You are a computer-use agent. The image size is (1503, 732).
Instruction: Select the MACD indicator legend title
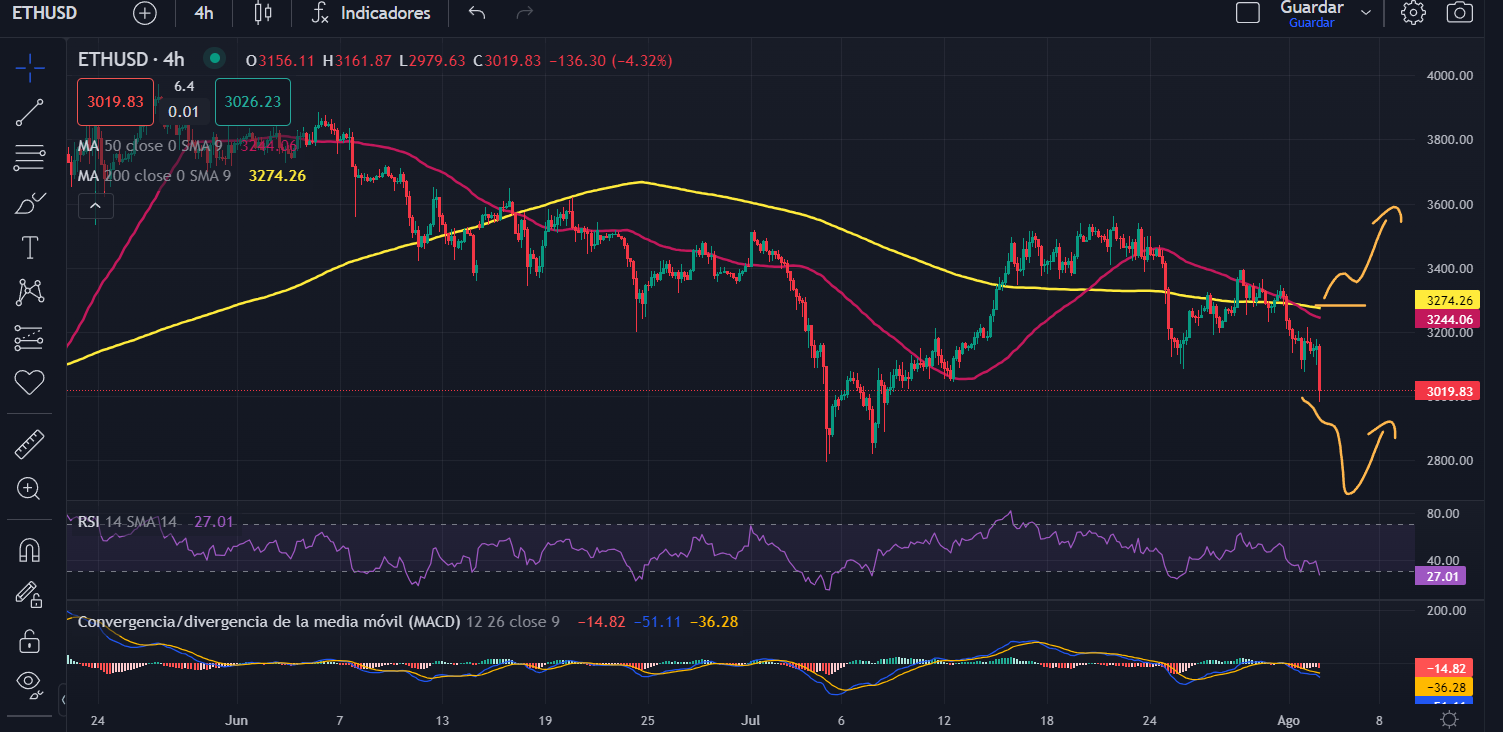[269, 621]
